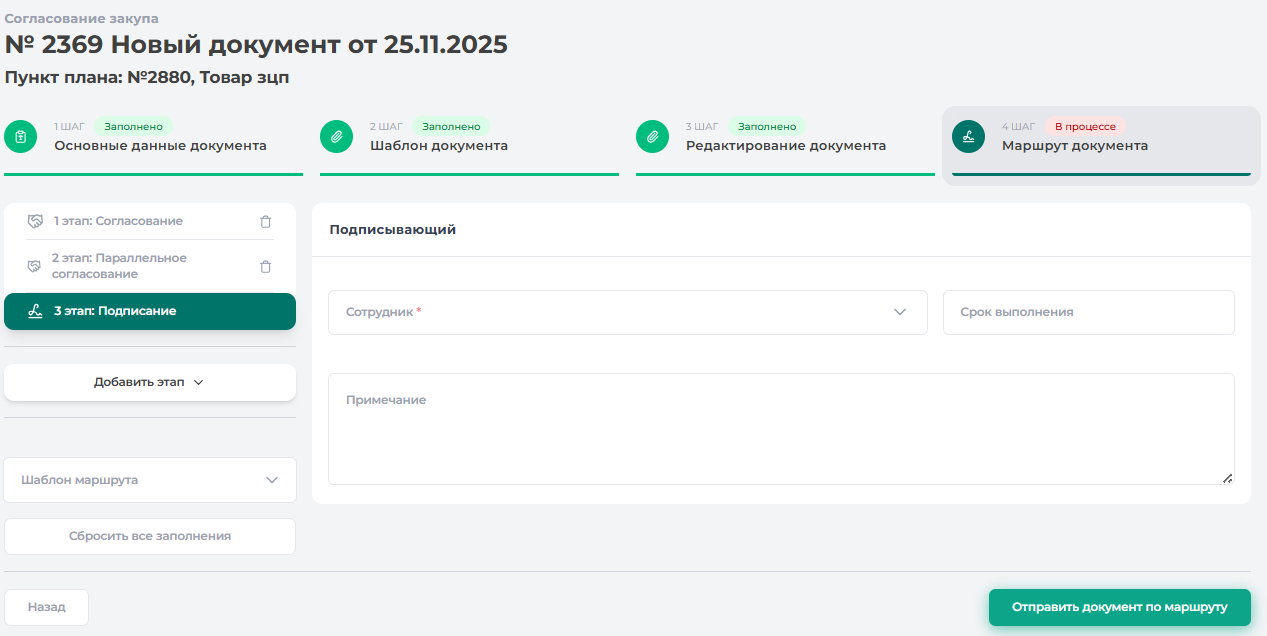Switch to Шаблон документа step

(x=439, y=146)
